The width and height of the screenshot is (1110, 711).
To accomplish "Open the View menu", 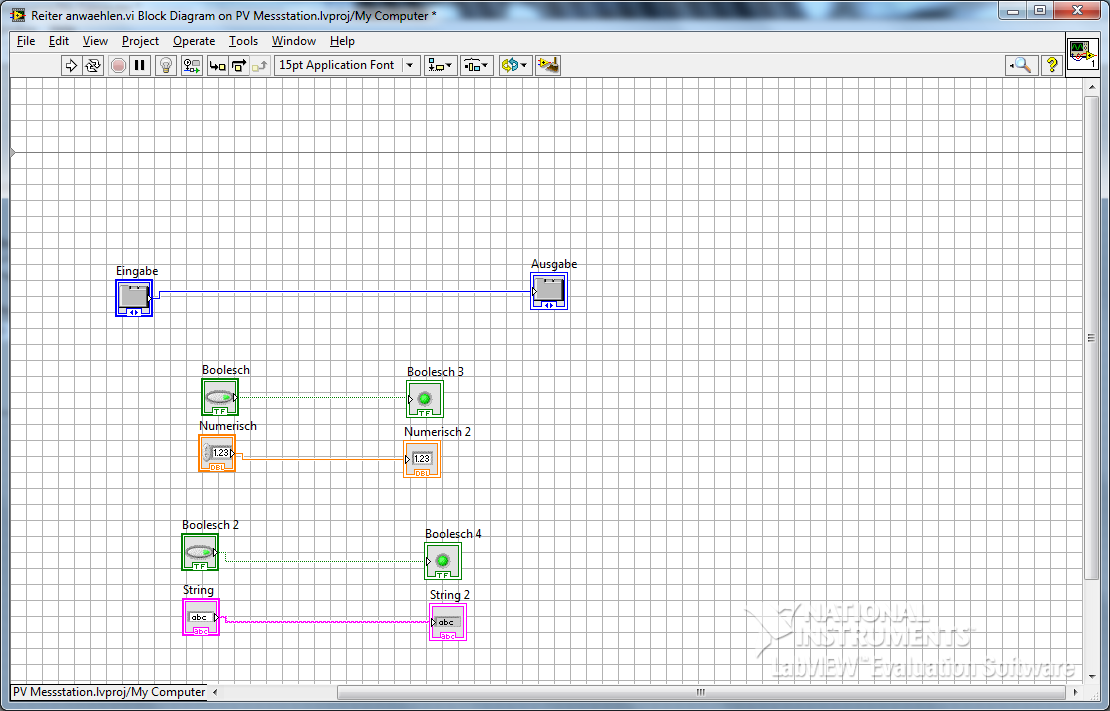I will [95, 41].
